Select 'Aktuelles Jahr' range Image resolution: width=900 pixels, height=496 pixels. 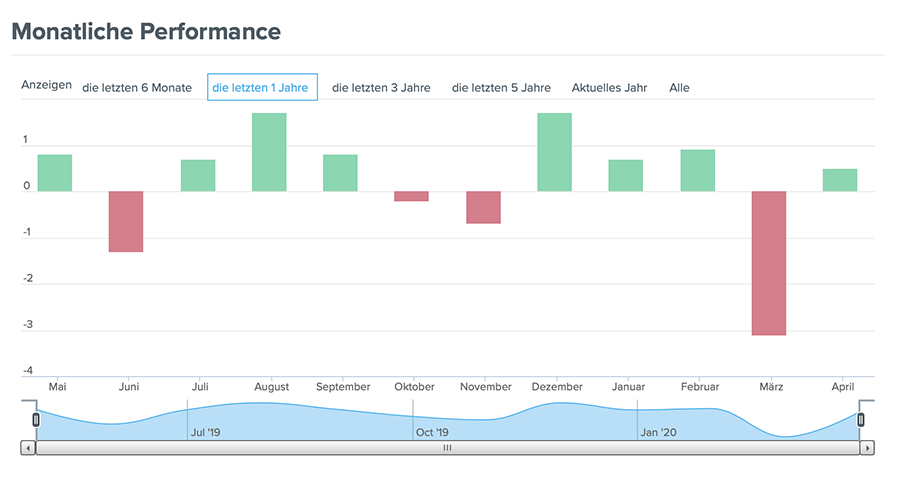(x=609, y=88)
